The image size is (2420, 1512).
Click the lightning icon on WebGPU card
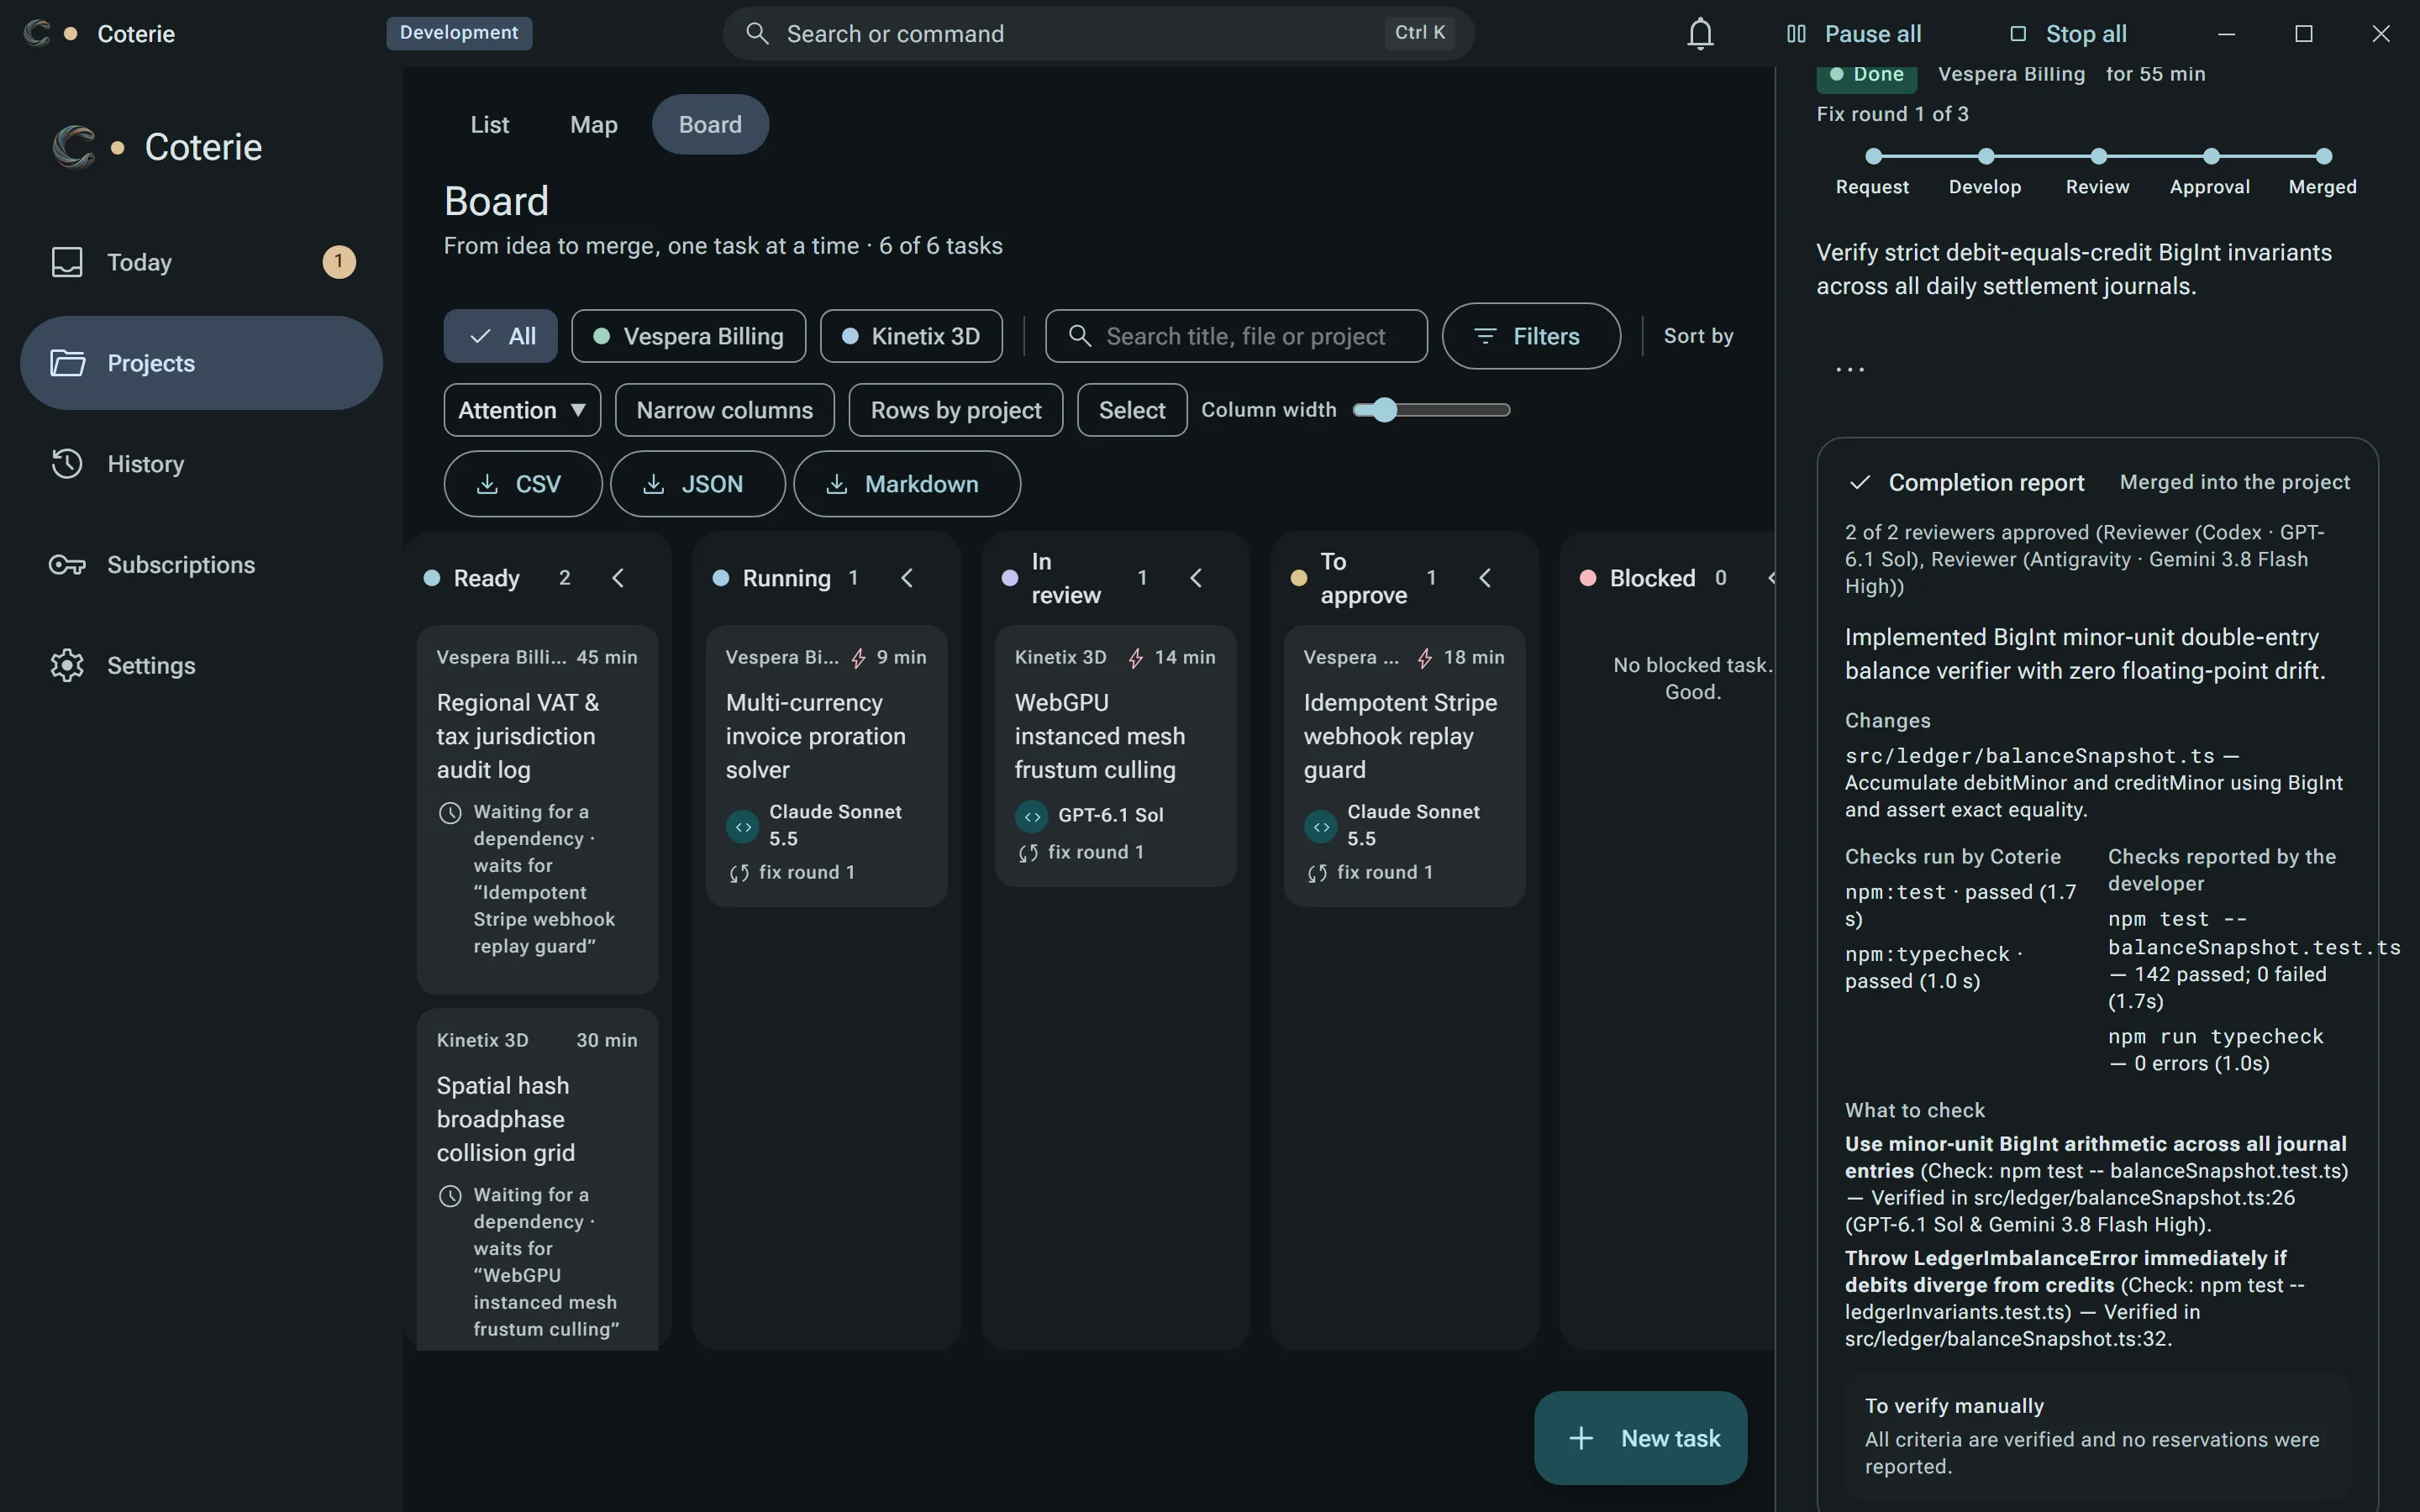pyautogui.click(x=1136, y=658)
